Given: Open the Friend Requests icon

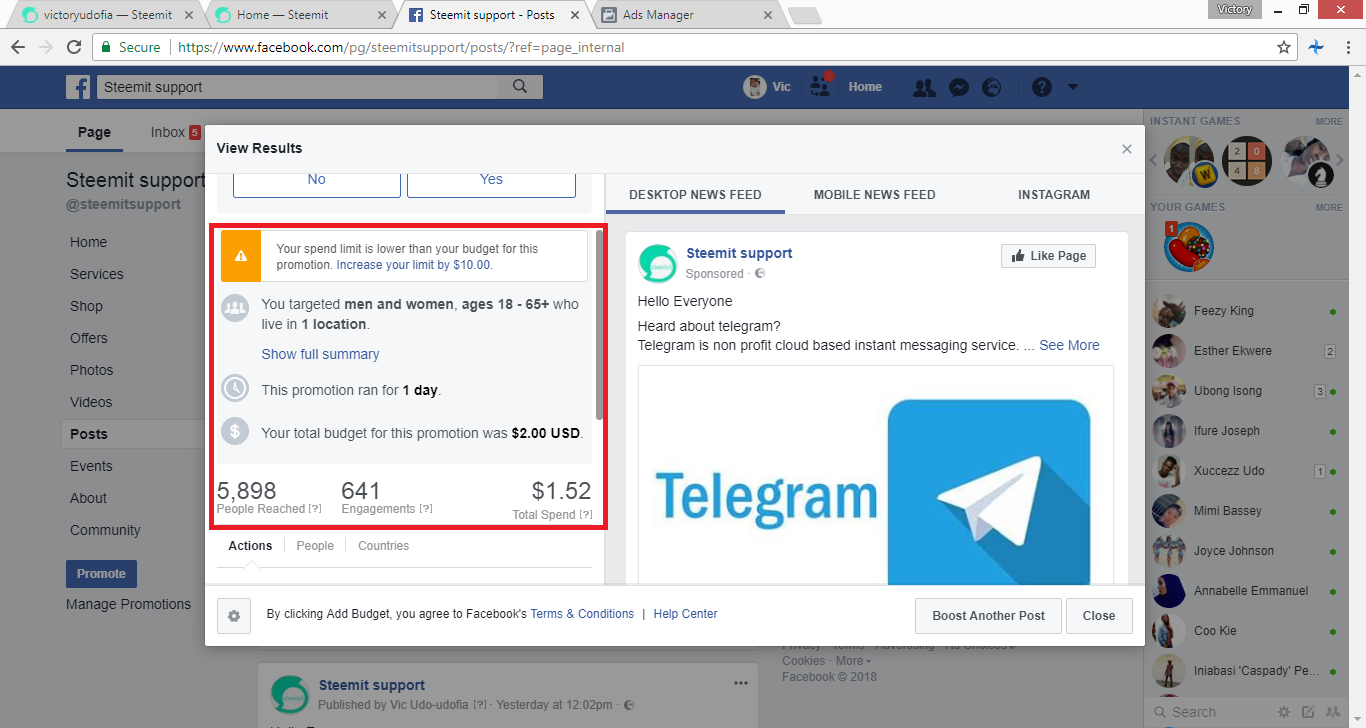Looking at the screenshot, I should (924, 87).
